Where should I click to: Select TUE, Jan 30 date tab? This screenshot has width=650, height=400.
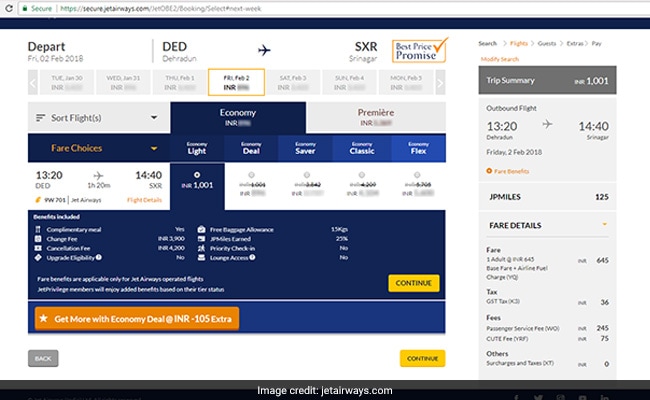[x=67, y=82]
